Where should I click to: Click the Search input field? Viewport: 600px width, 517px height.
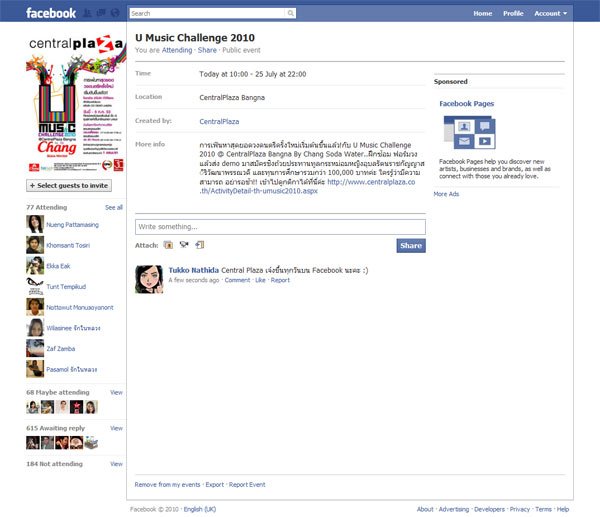(x=208, y=13)
